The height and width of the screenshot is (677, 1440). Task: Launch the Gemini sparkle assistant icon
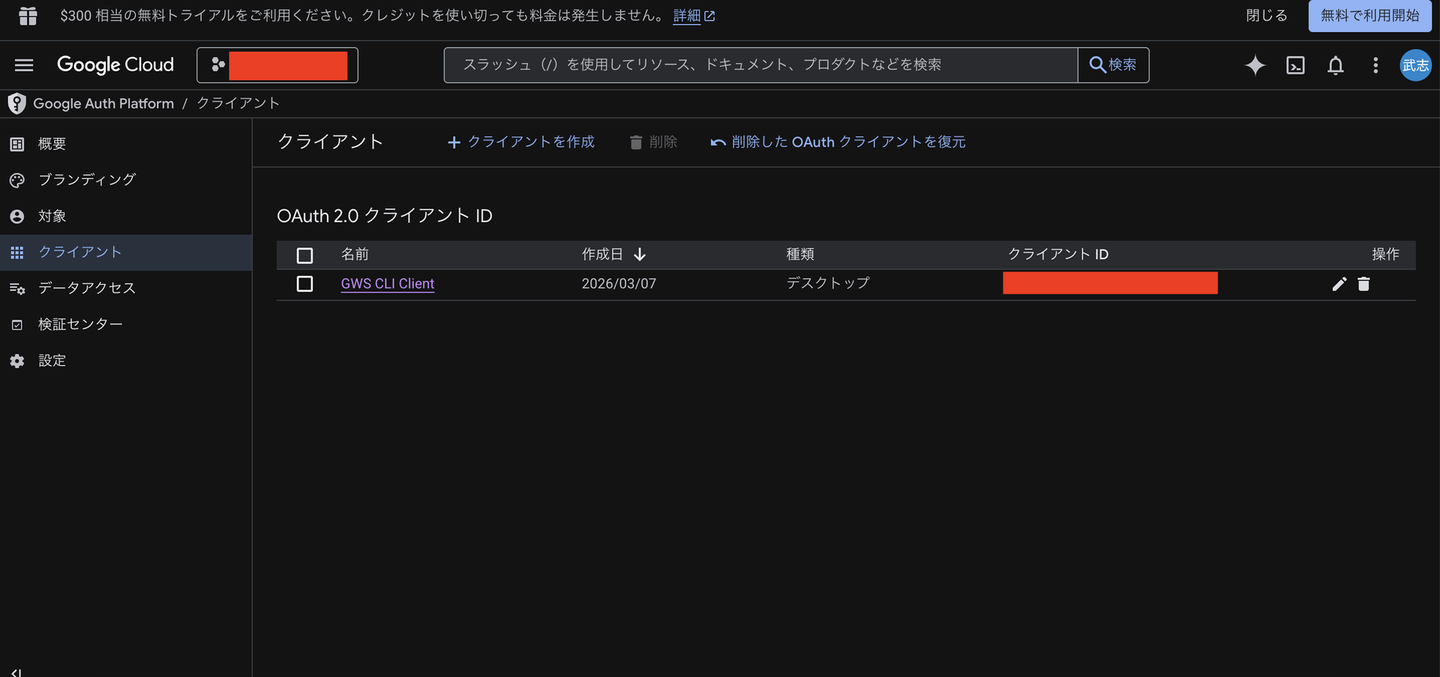pos(1255,65)
